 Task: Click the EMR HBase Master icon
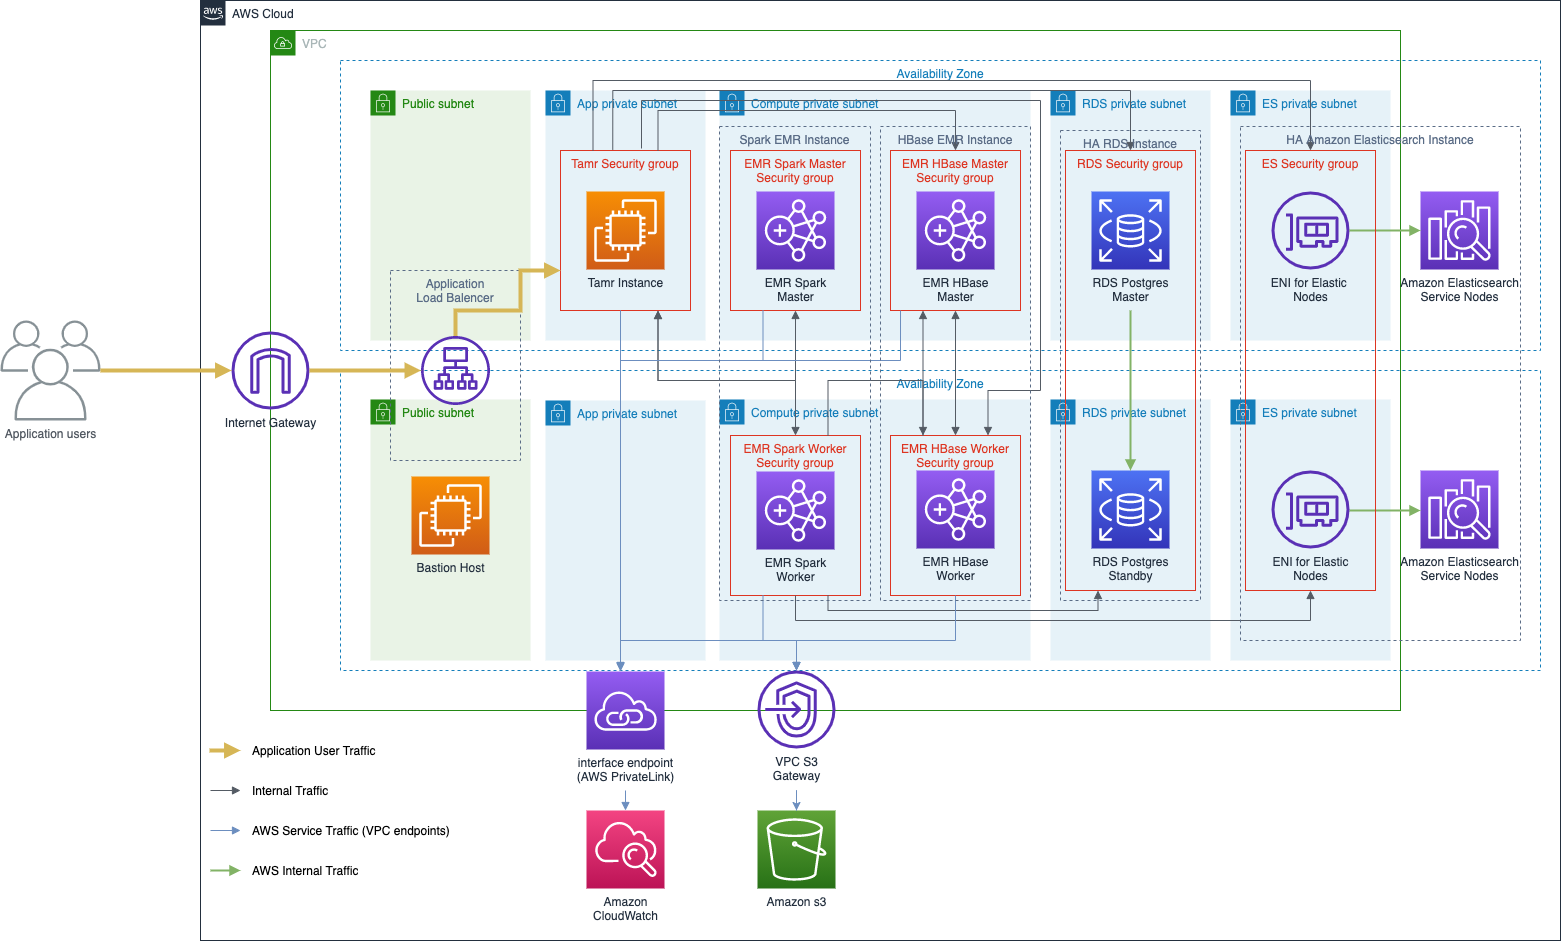(955, 230)
